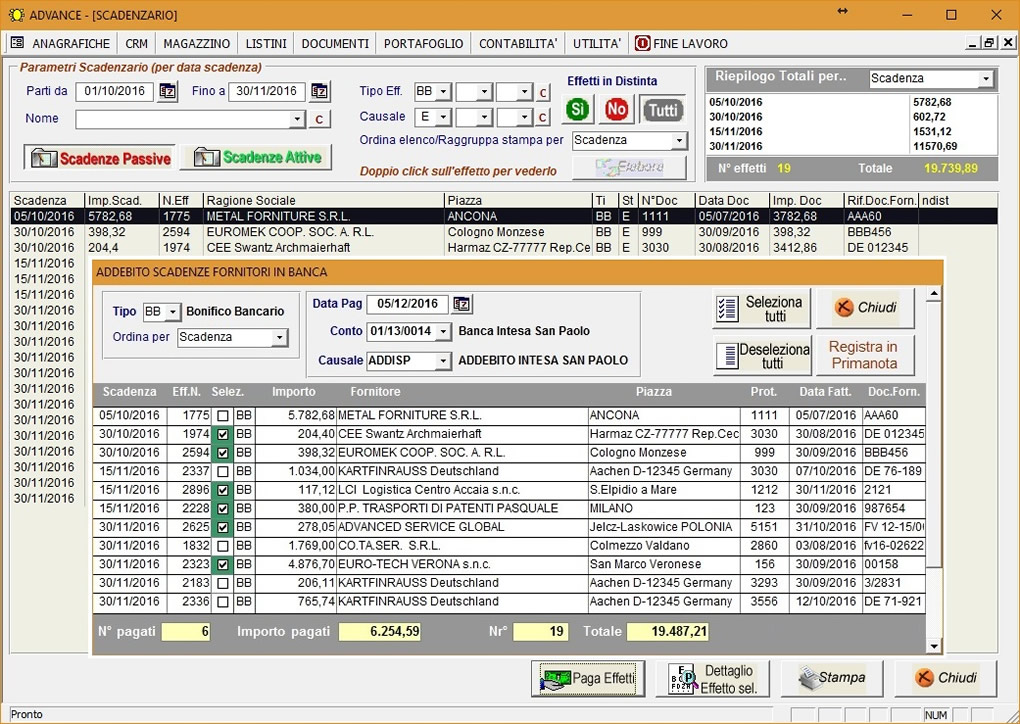Click the 'Fino a' date input field
The height and width of the screenshot is (724, 1020).
pyautogui.click(x=267, y=91)
